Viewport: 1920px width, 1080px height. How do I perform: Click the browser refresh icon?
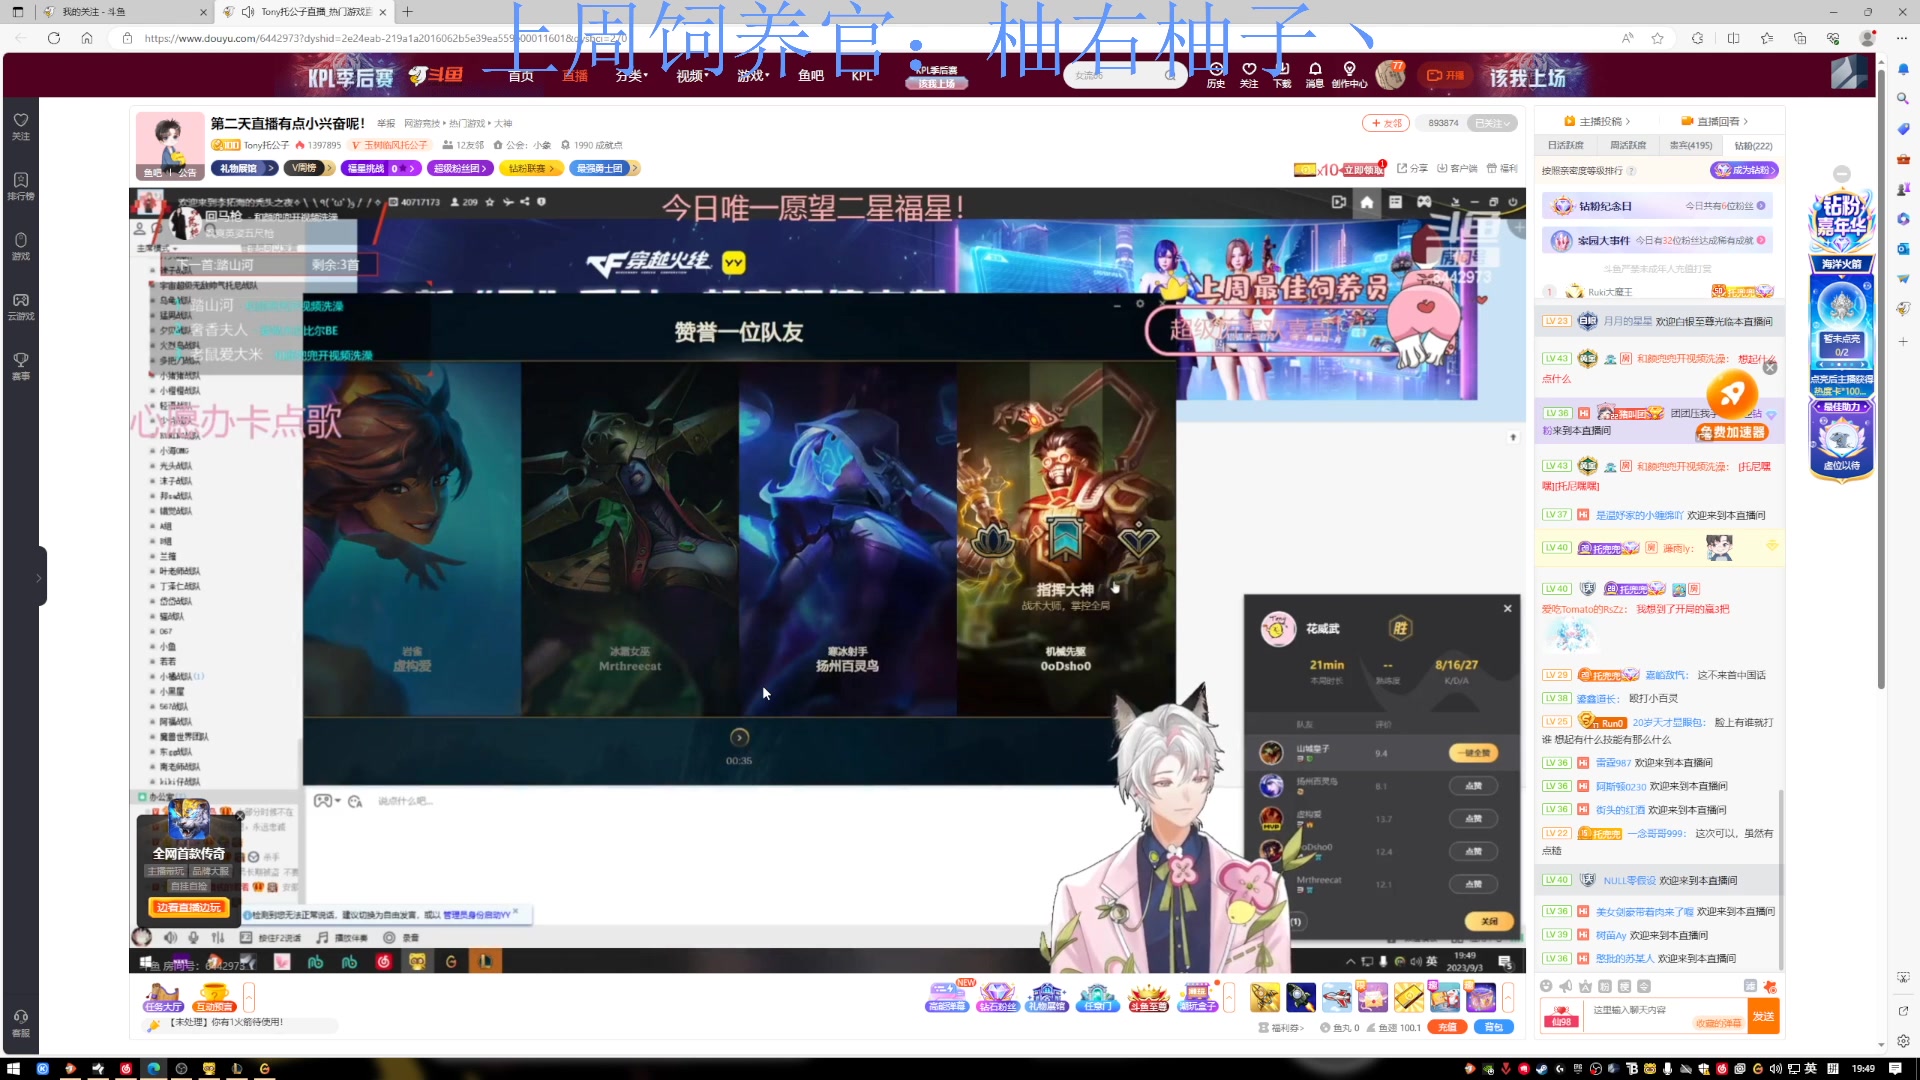tap(54, 38)
